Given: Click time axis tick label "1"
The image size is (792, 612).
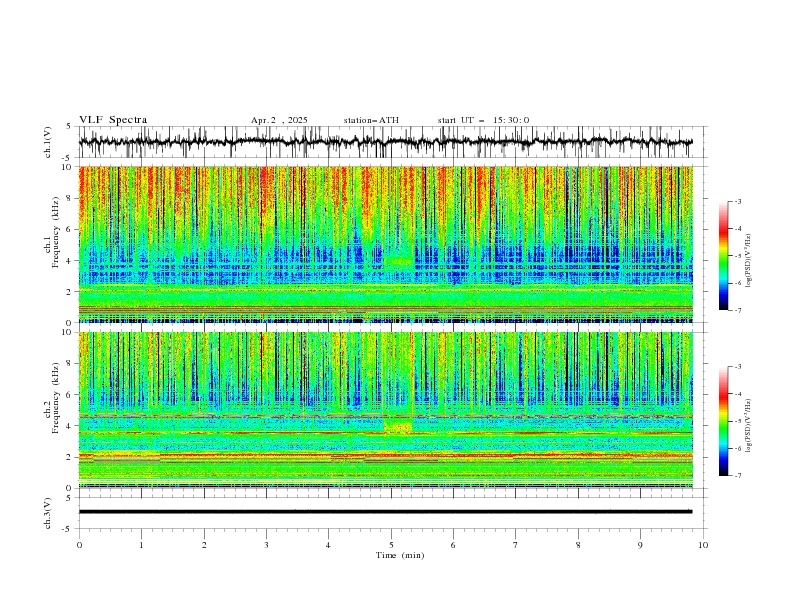Looking at the screenshot, I should point(141,545).
